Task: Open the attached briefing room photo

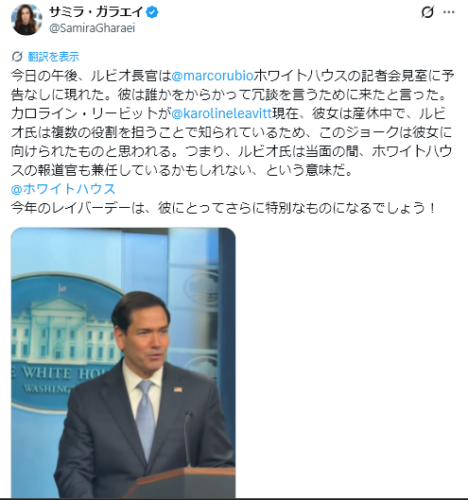Action: (123, 363)
